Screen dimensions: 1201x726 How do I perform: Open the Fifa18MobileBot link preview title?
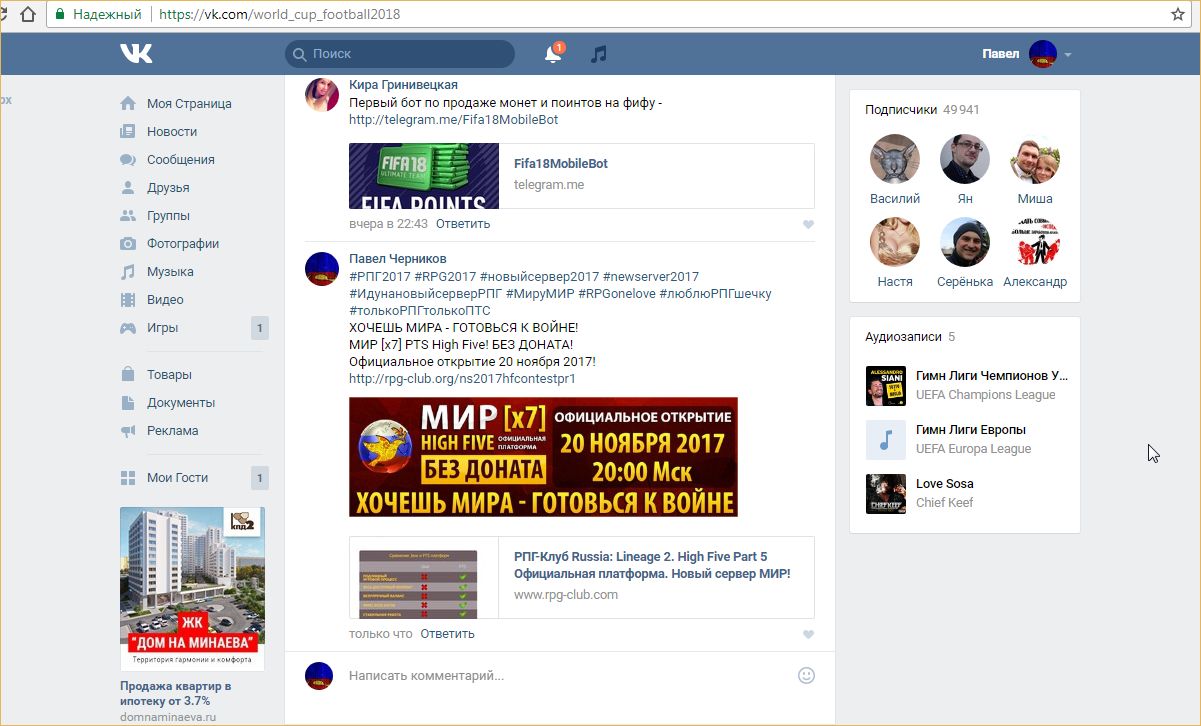[561, 164]
